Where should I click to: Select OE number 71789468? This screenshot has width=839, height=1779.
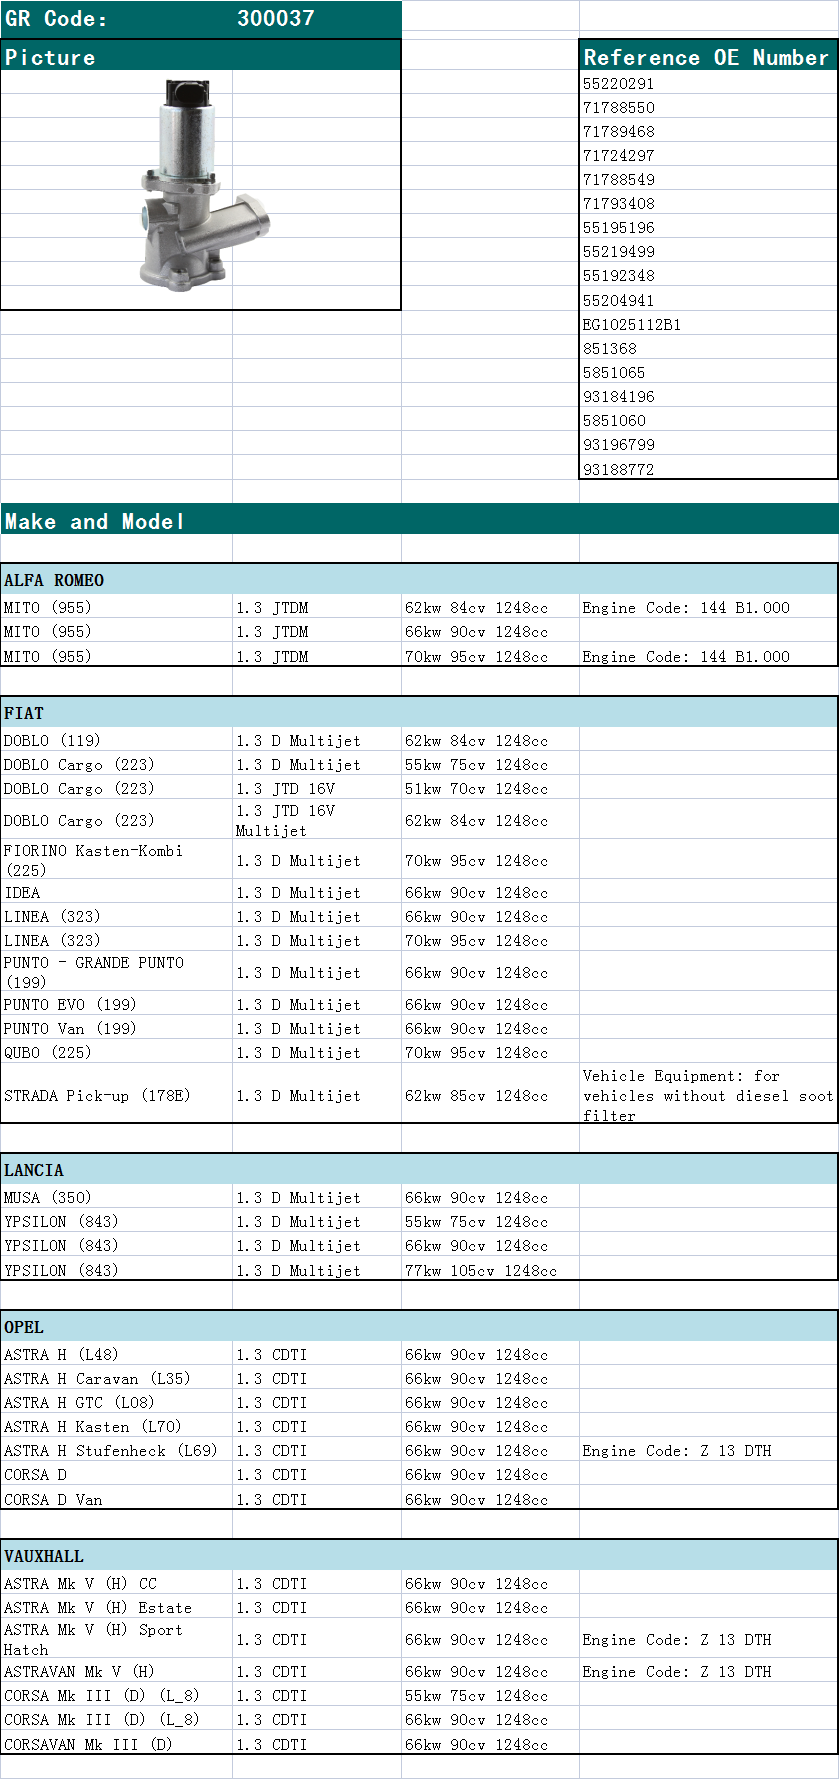(x=708, y=131)
